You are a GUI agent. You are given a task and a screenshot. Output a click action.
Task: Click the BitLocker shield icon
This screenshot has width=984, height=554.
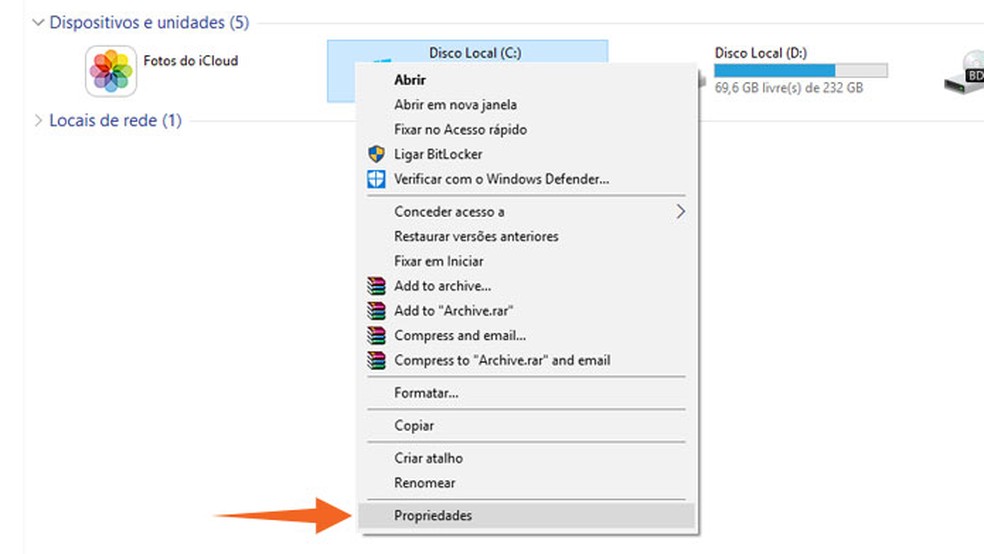click(376, 154)
